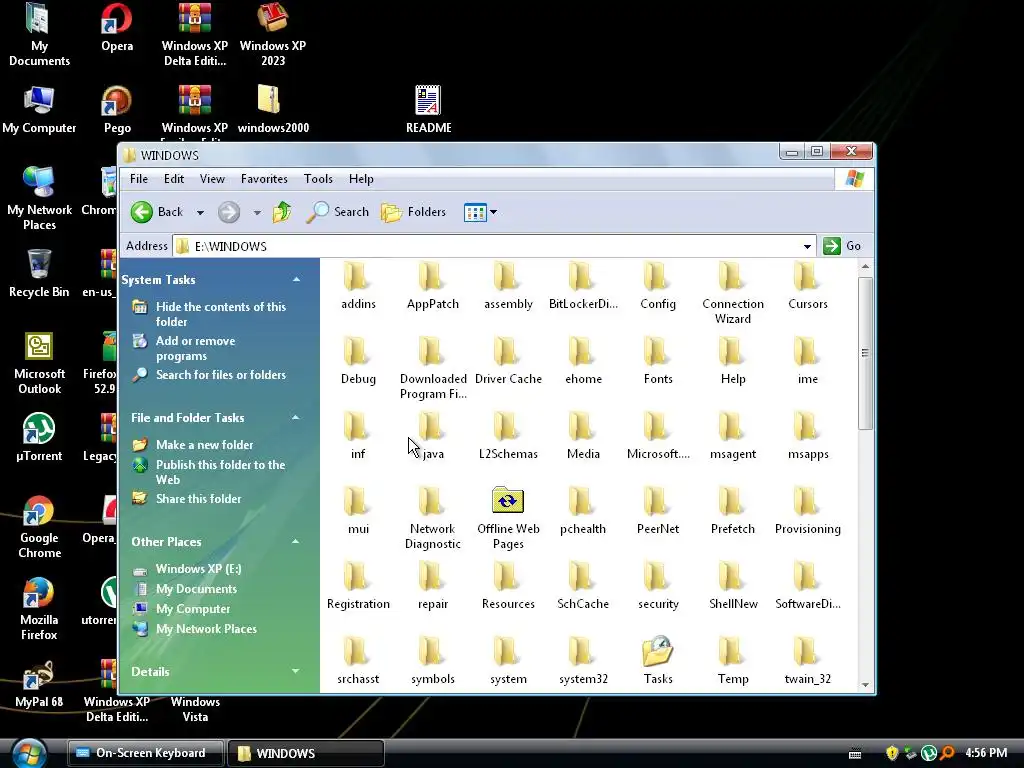Click the file list scrollbar thumb
The image size is (1024, 768).
(x=865, y=353)
